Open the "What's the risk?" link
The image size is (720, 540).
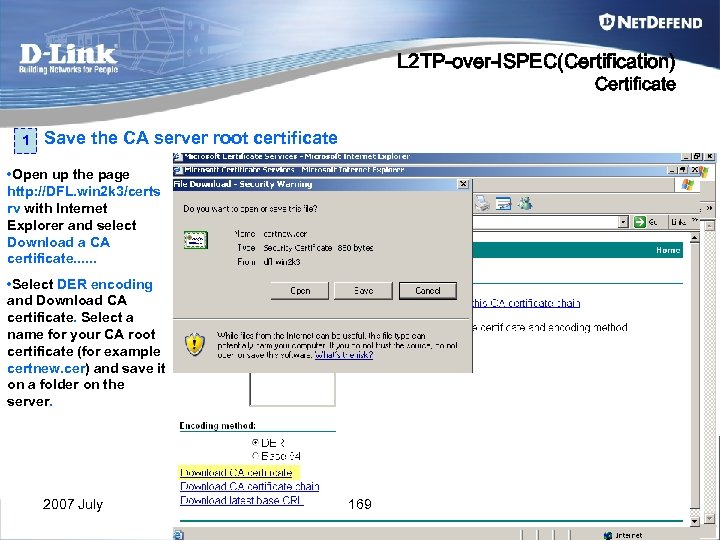pyautogui.click(x=344, y=355)
